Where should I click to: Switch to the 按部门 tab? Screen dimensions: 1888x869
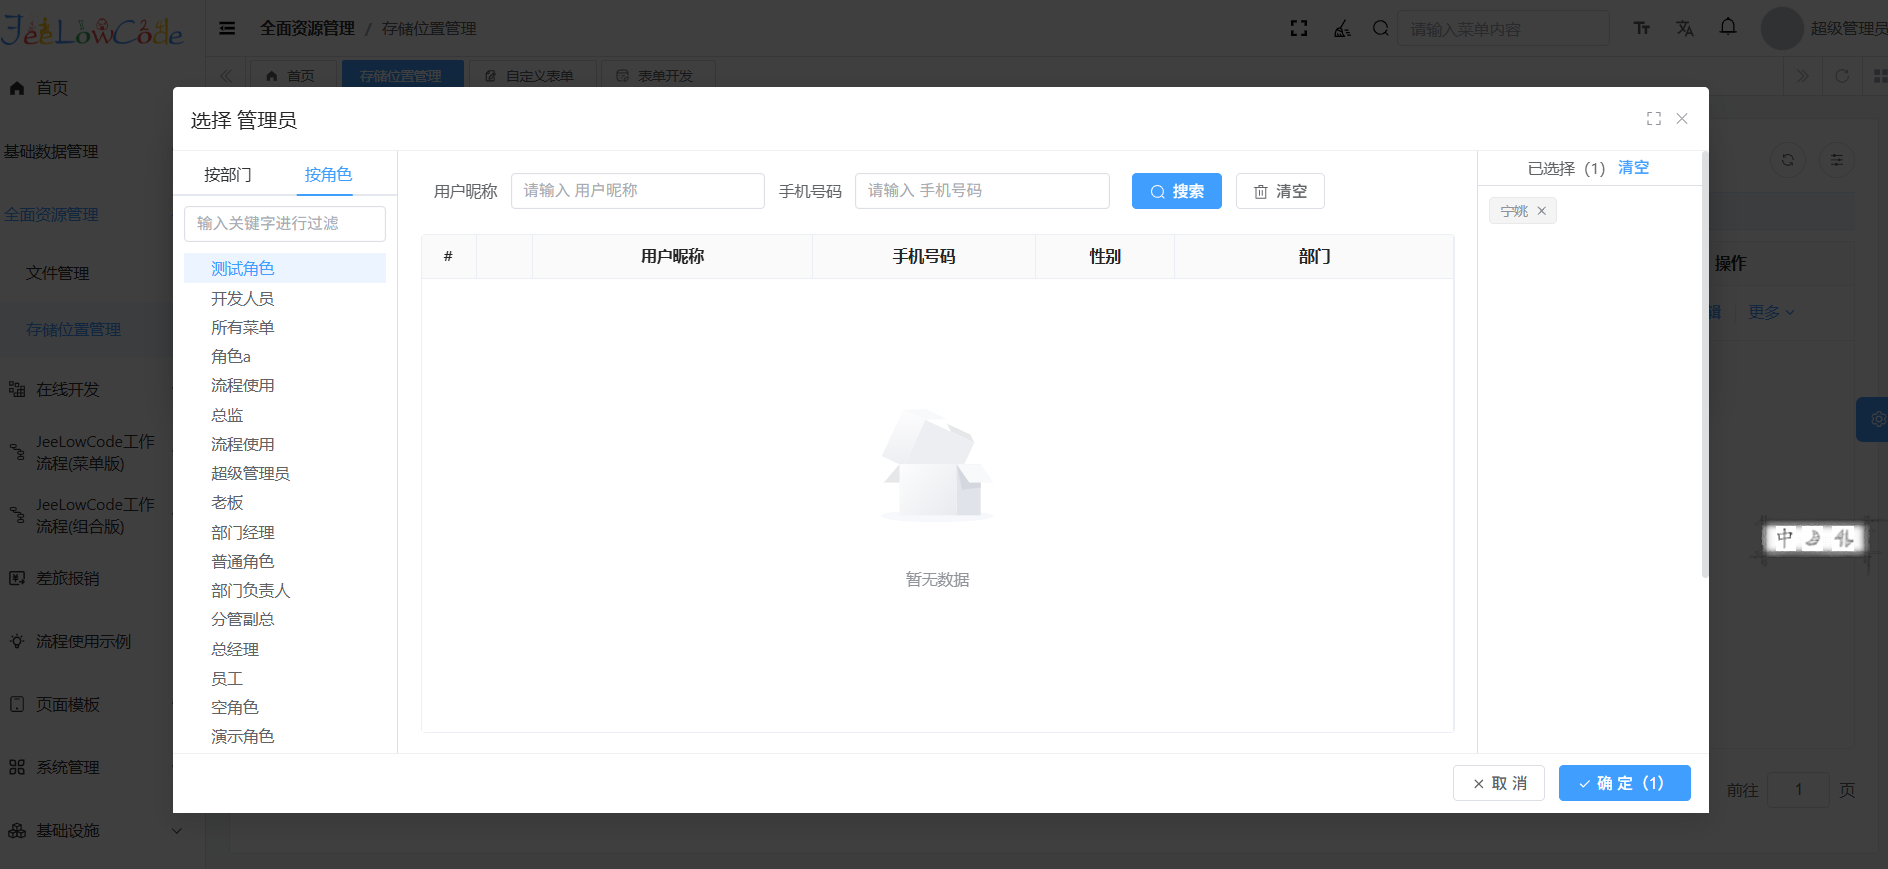pyautogui.click(x=228, y=175)
